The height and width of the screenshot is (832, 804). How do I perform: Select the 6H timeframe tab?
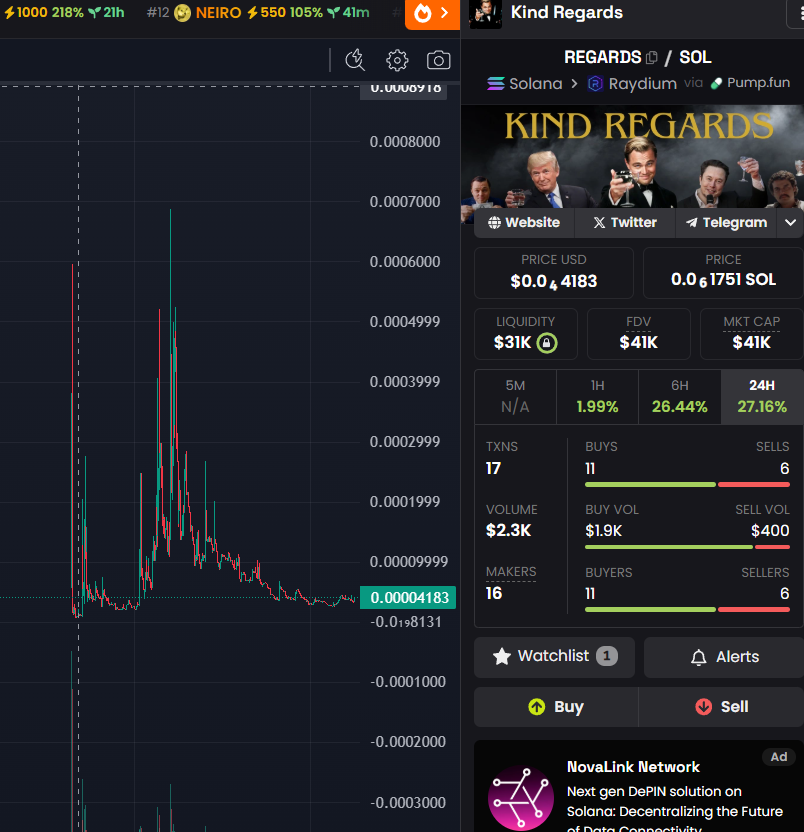tap(679, 396)
